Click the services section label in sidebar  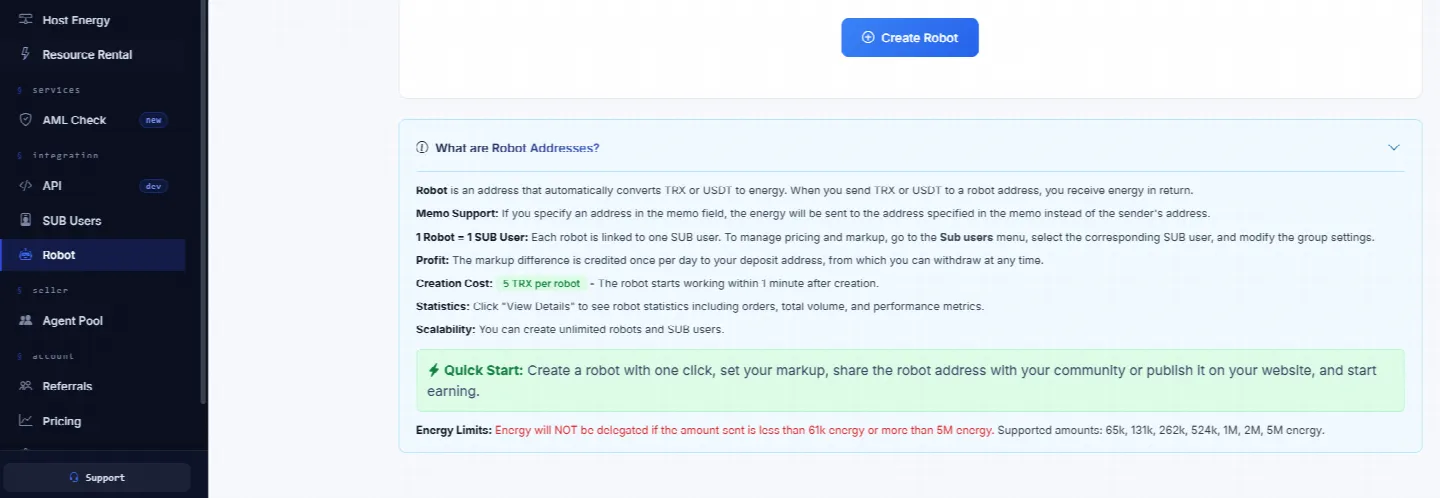point(56,90)
